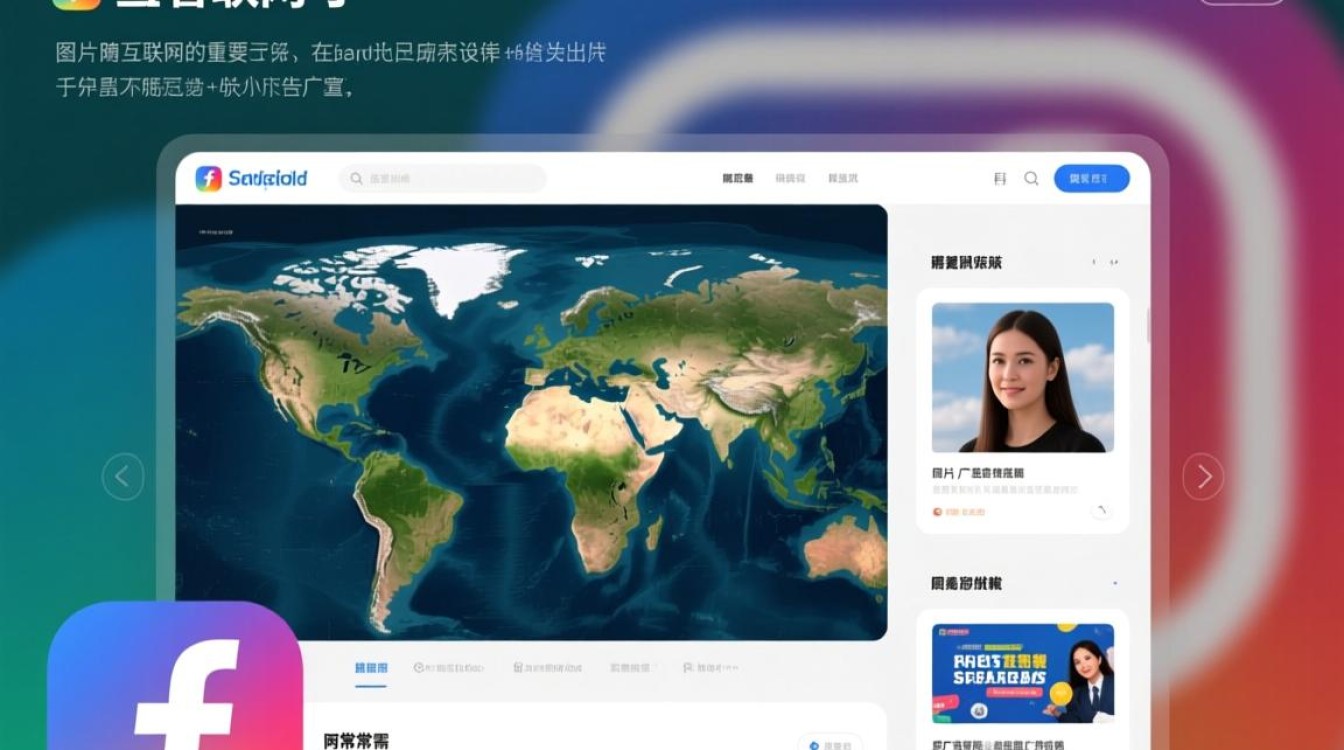Click the small arrows beside first sidebar heading
The width and height of the screenshot is (1344, 750).
click(x=1104, y=262)
